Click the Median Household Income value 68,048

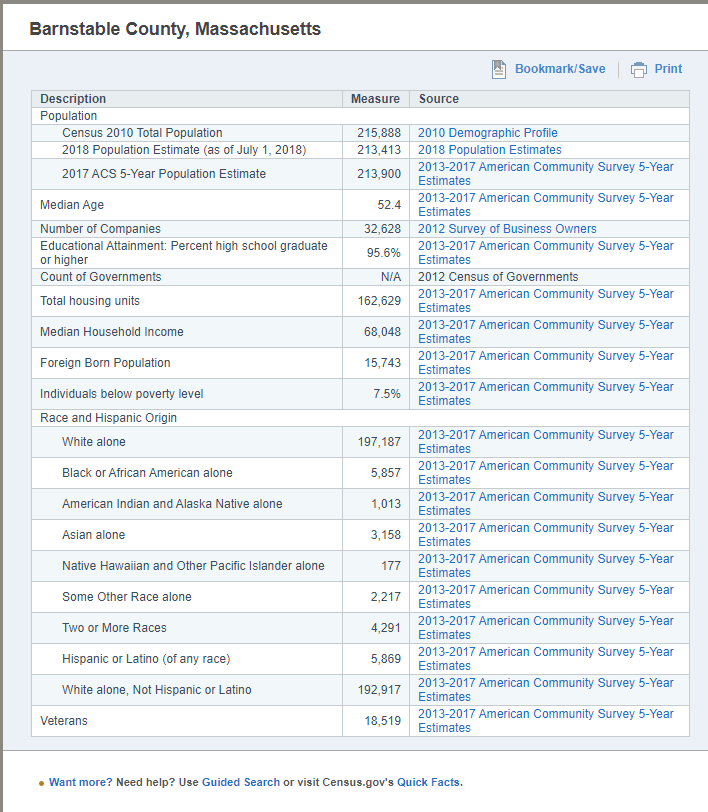(x=382, y=332)
